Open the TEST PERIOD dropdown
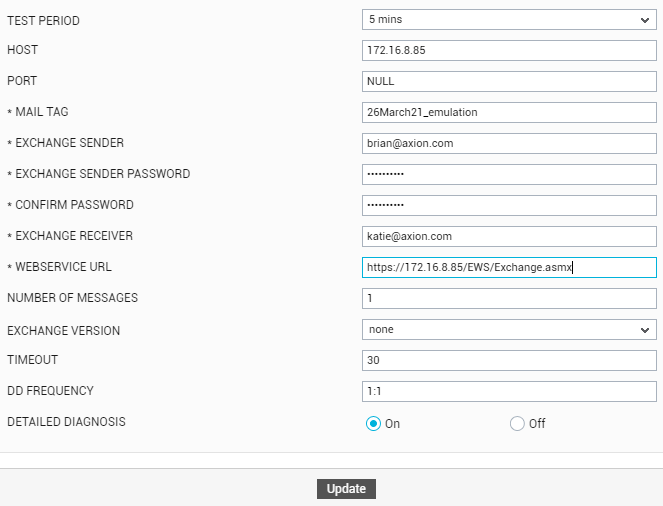The height and width of the screenshot is (506, 663). click(x=509, y=20)
